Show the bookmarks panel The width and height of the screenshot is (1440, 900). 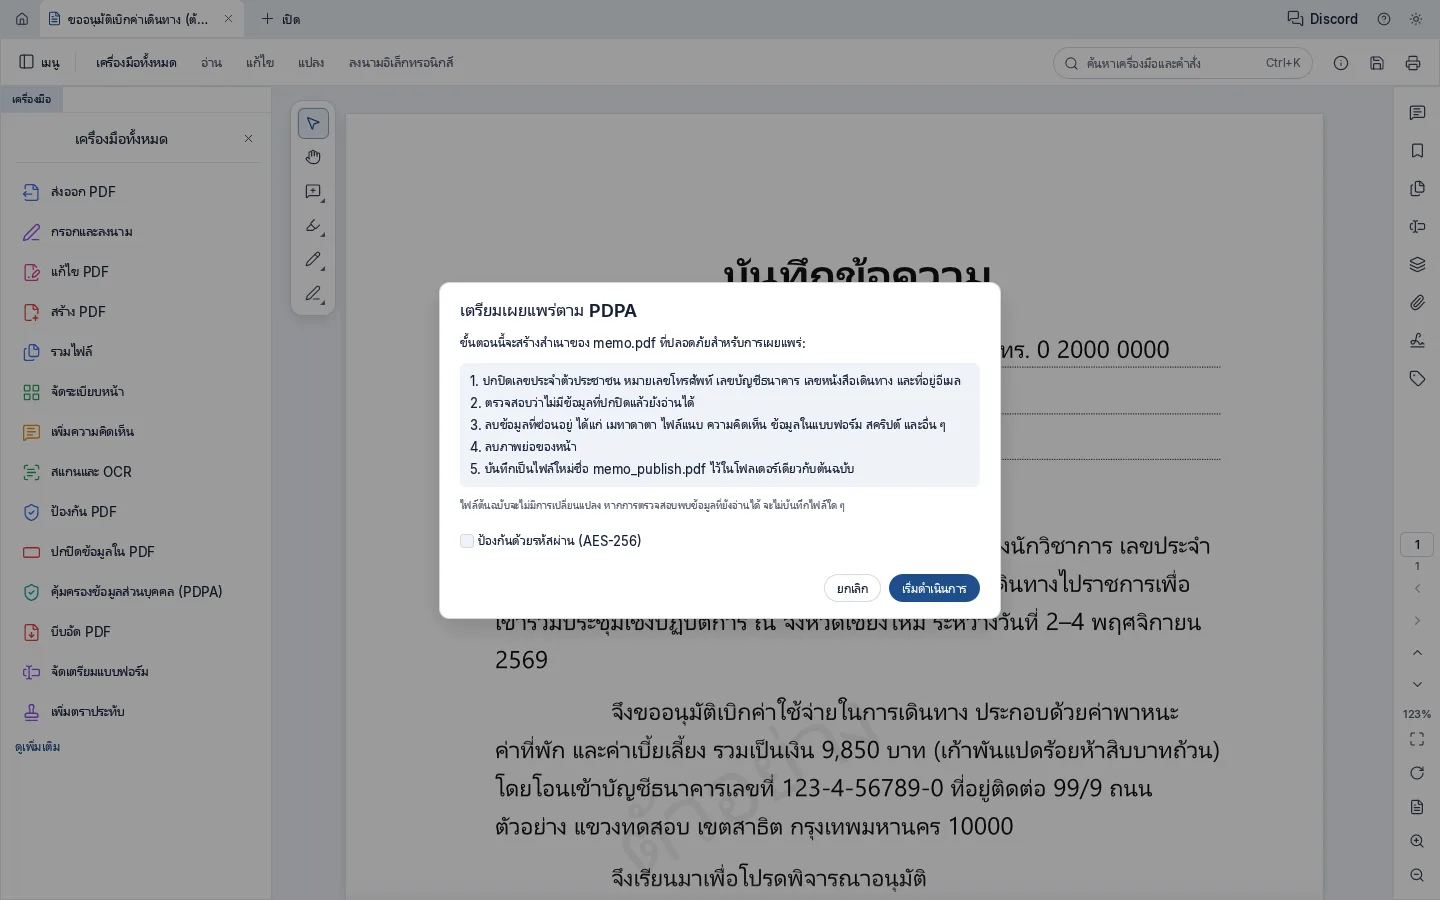coord(1417,151)
